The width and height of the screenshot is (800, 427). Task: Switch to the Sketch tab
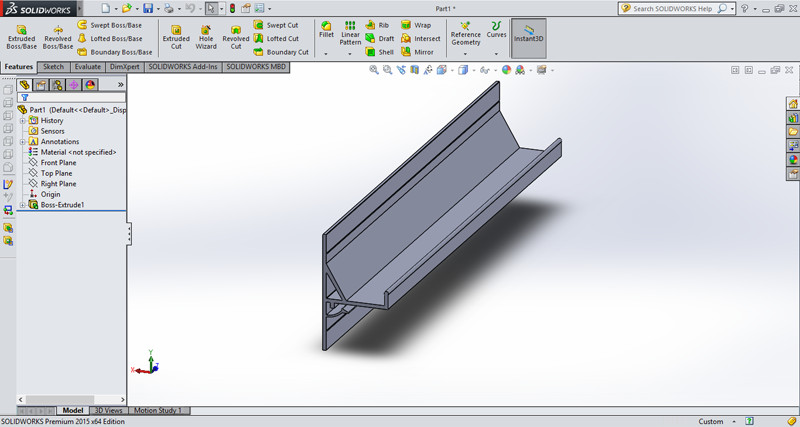pyautogui.click(x=52, y=67)
